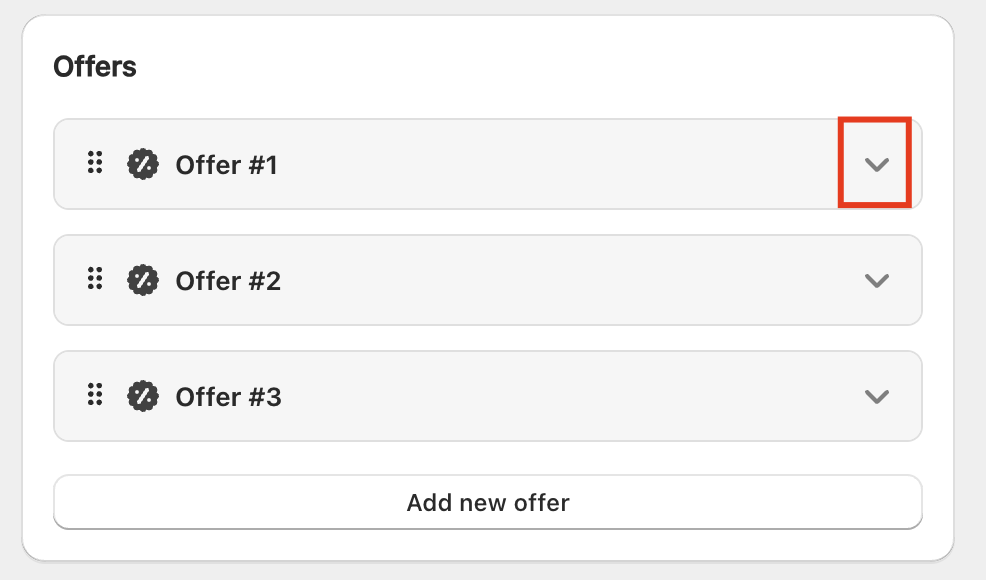Viewport: 986px width, 580px height.
Task: Select the "Offer #2" label
Action: click(x=228, y=281)
